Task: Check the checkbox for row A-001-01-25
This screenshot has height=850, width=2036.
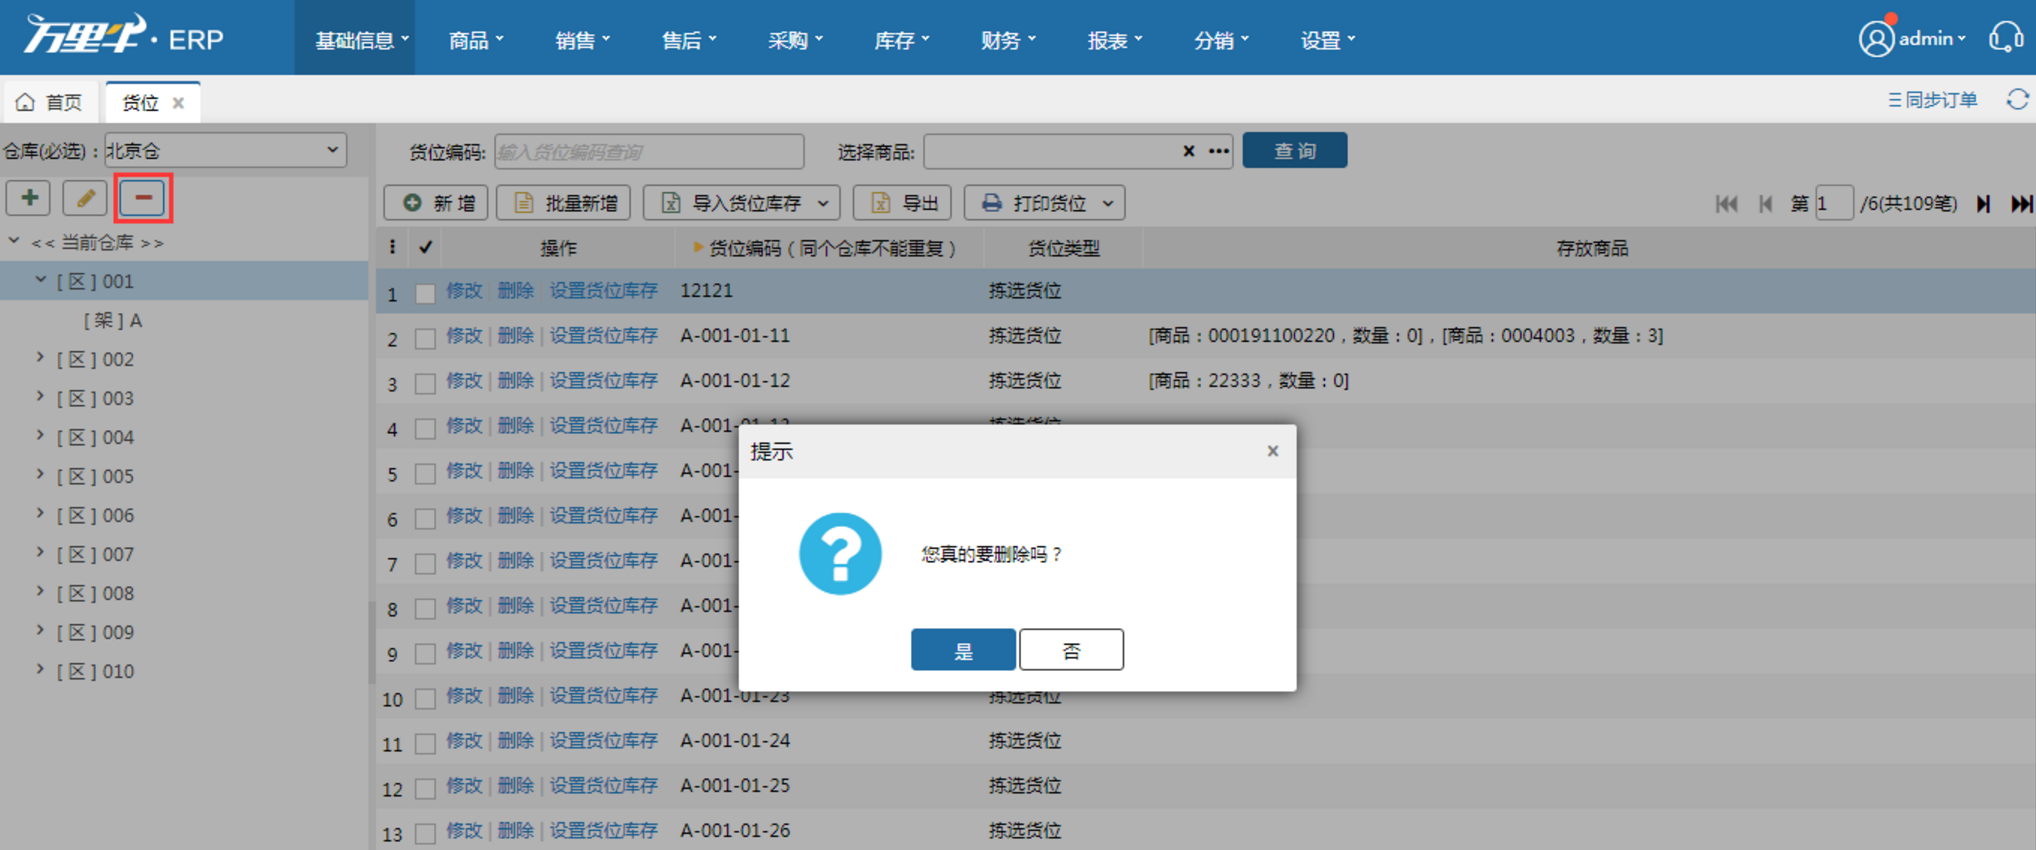Action: click(425, 788)
